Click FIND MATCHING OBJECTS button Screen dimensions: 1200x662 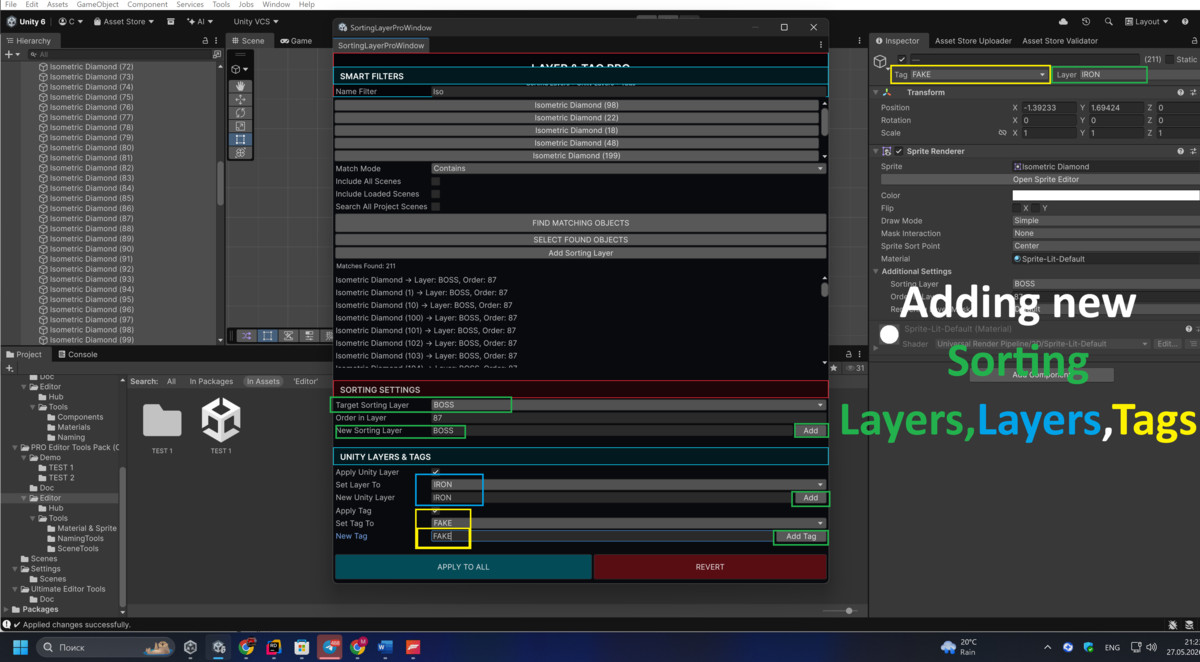pos(580,222)
